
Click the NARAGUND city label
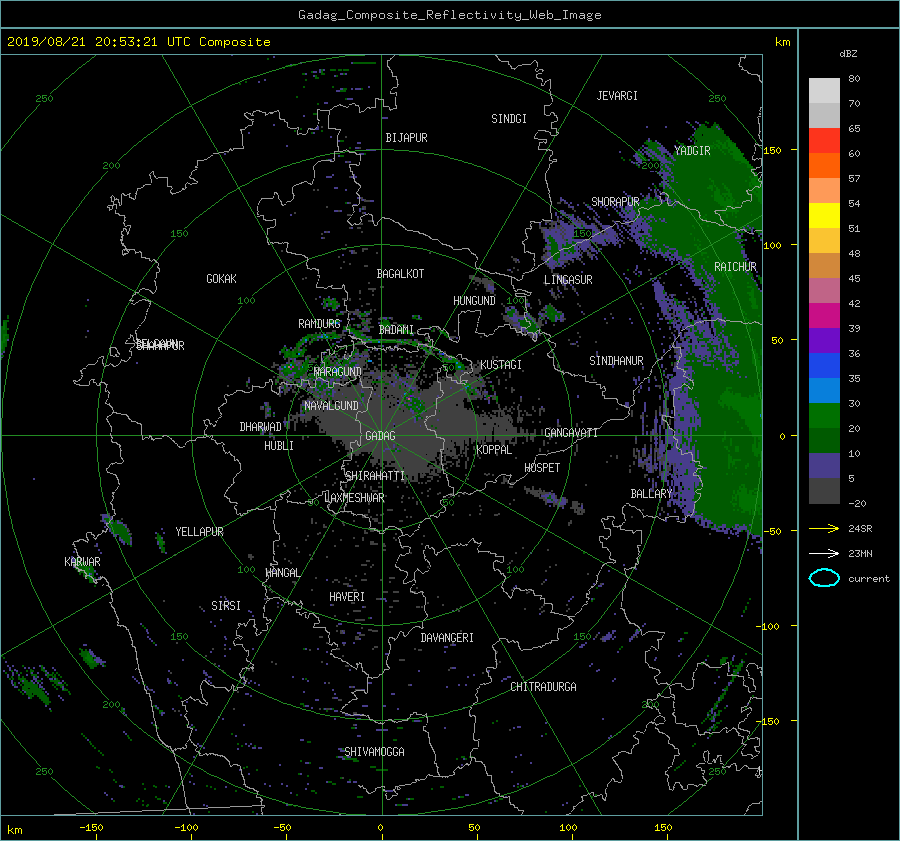point(338,371)
